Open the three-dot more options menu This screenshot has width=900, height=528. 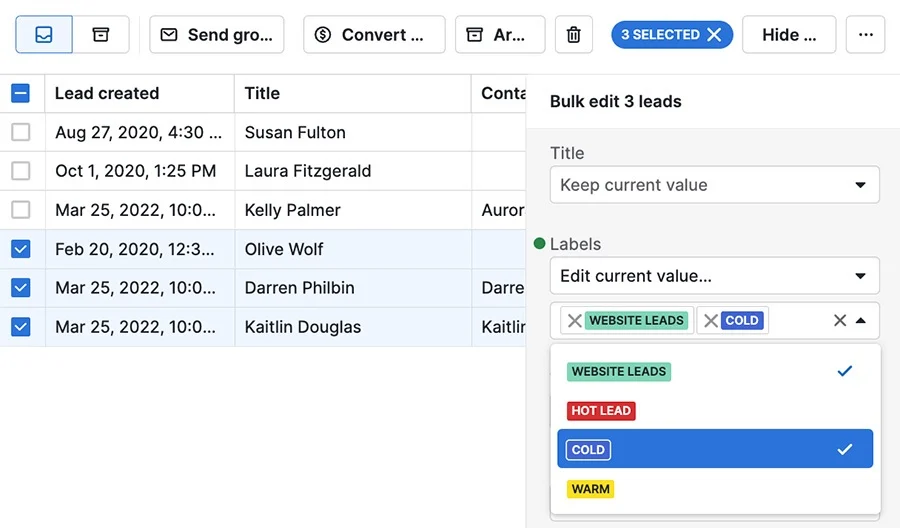pyautogui.click(x=866, y=34)
